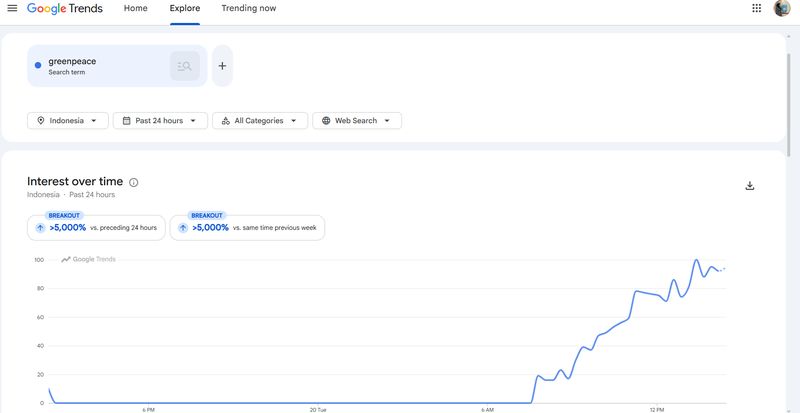The width and height of the screenshot is (800, 413).
Task: Click the 20 Tue axis label
Action: (318, 409)
